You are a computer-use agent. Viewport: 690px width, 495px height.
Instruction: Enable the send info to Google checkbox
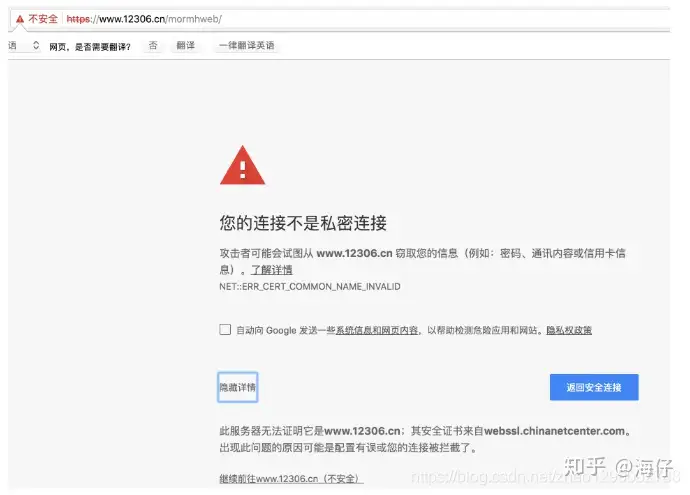(x=225, y=330)
